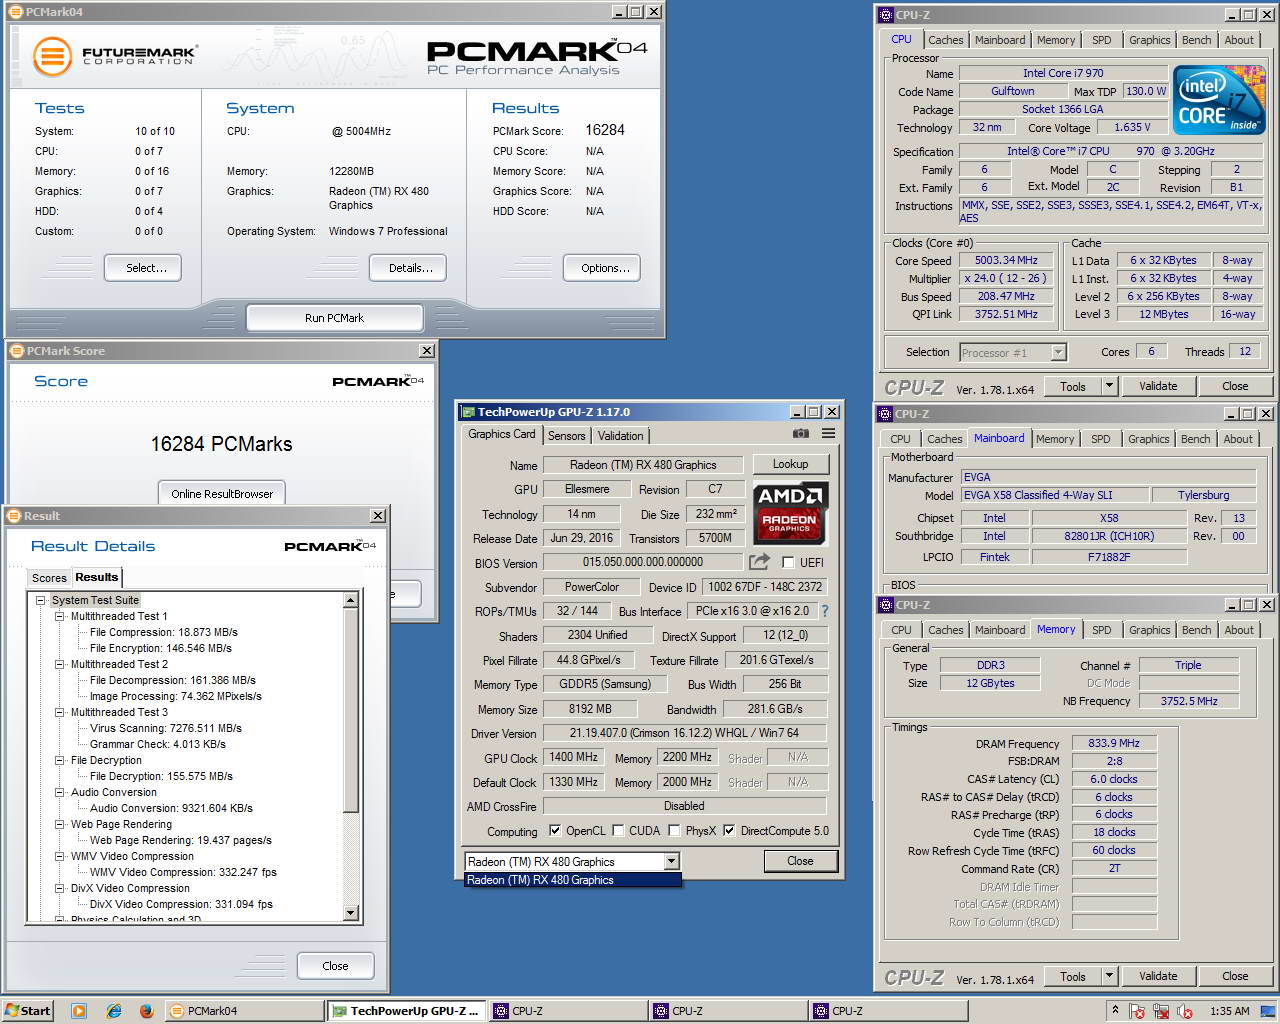Click Close button in Result Details window
Screen dimensions: 1280x1024
click(x=335, y=966)
